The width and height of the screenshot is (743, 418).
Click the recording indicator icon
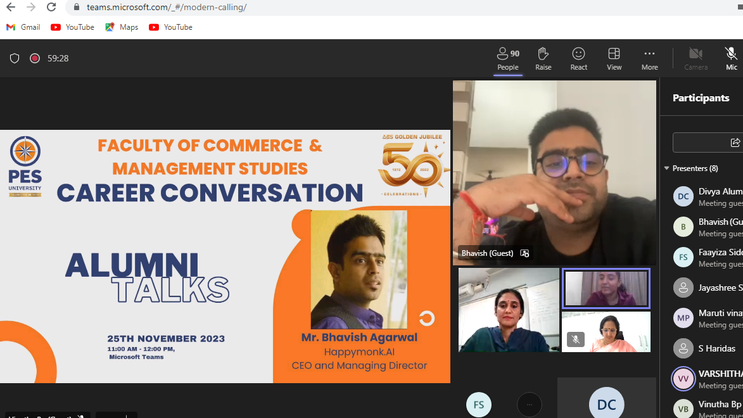34,58
